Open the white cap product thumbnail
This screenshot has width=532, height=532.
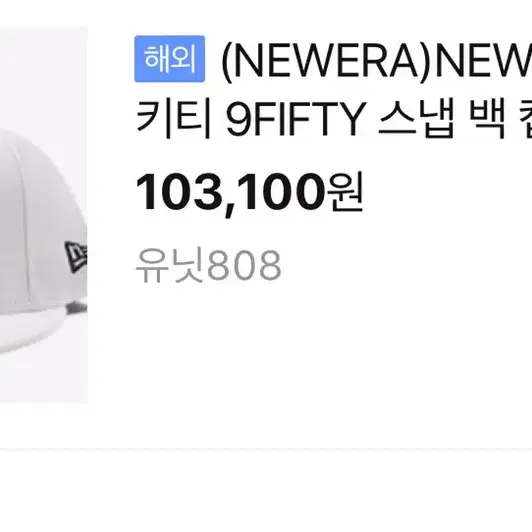point(44,214)
